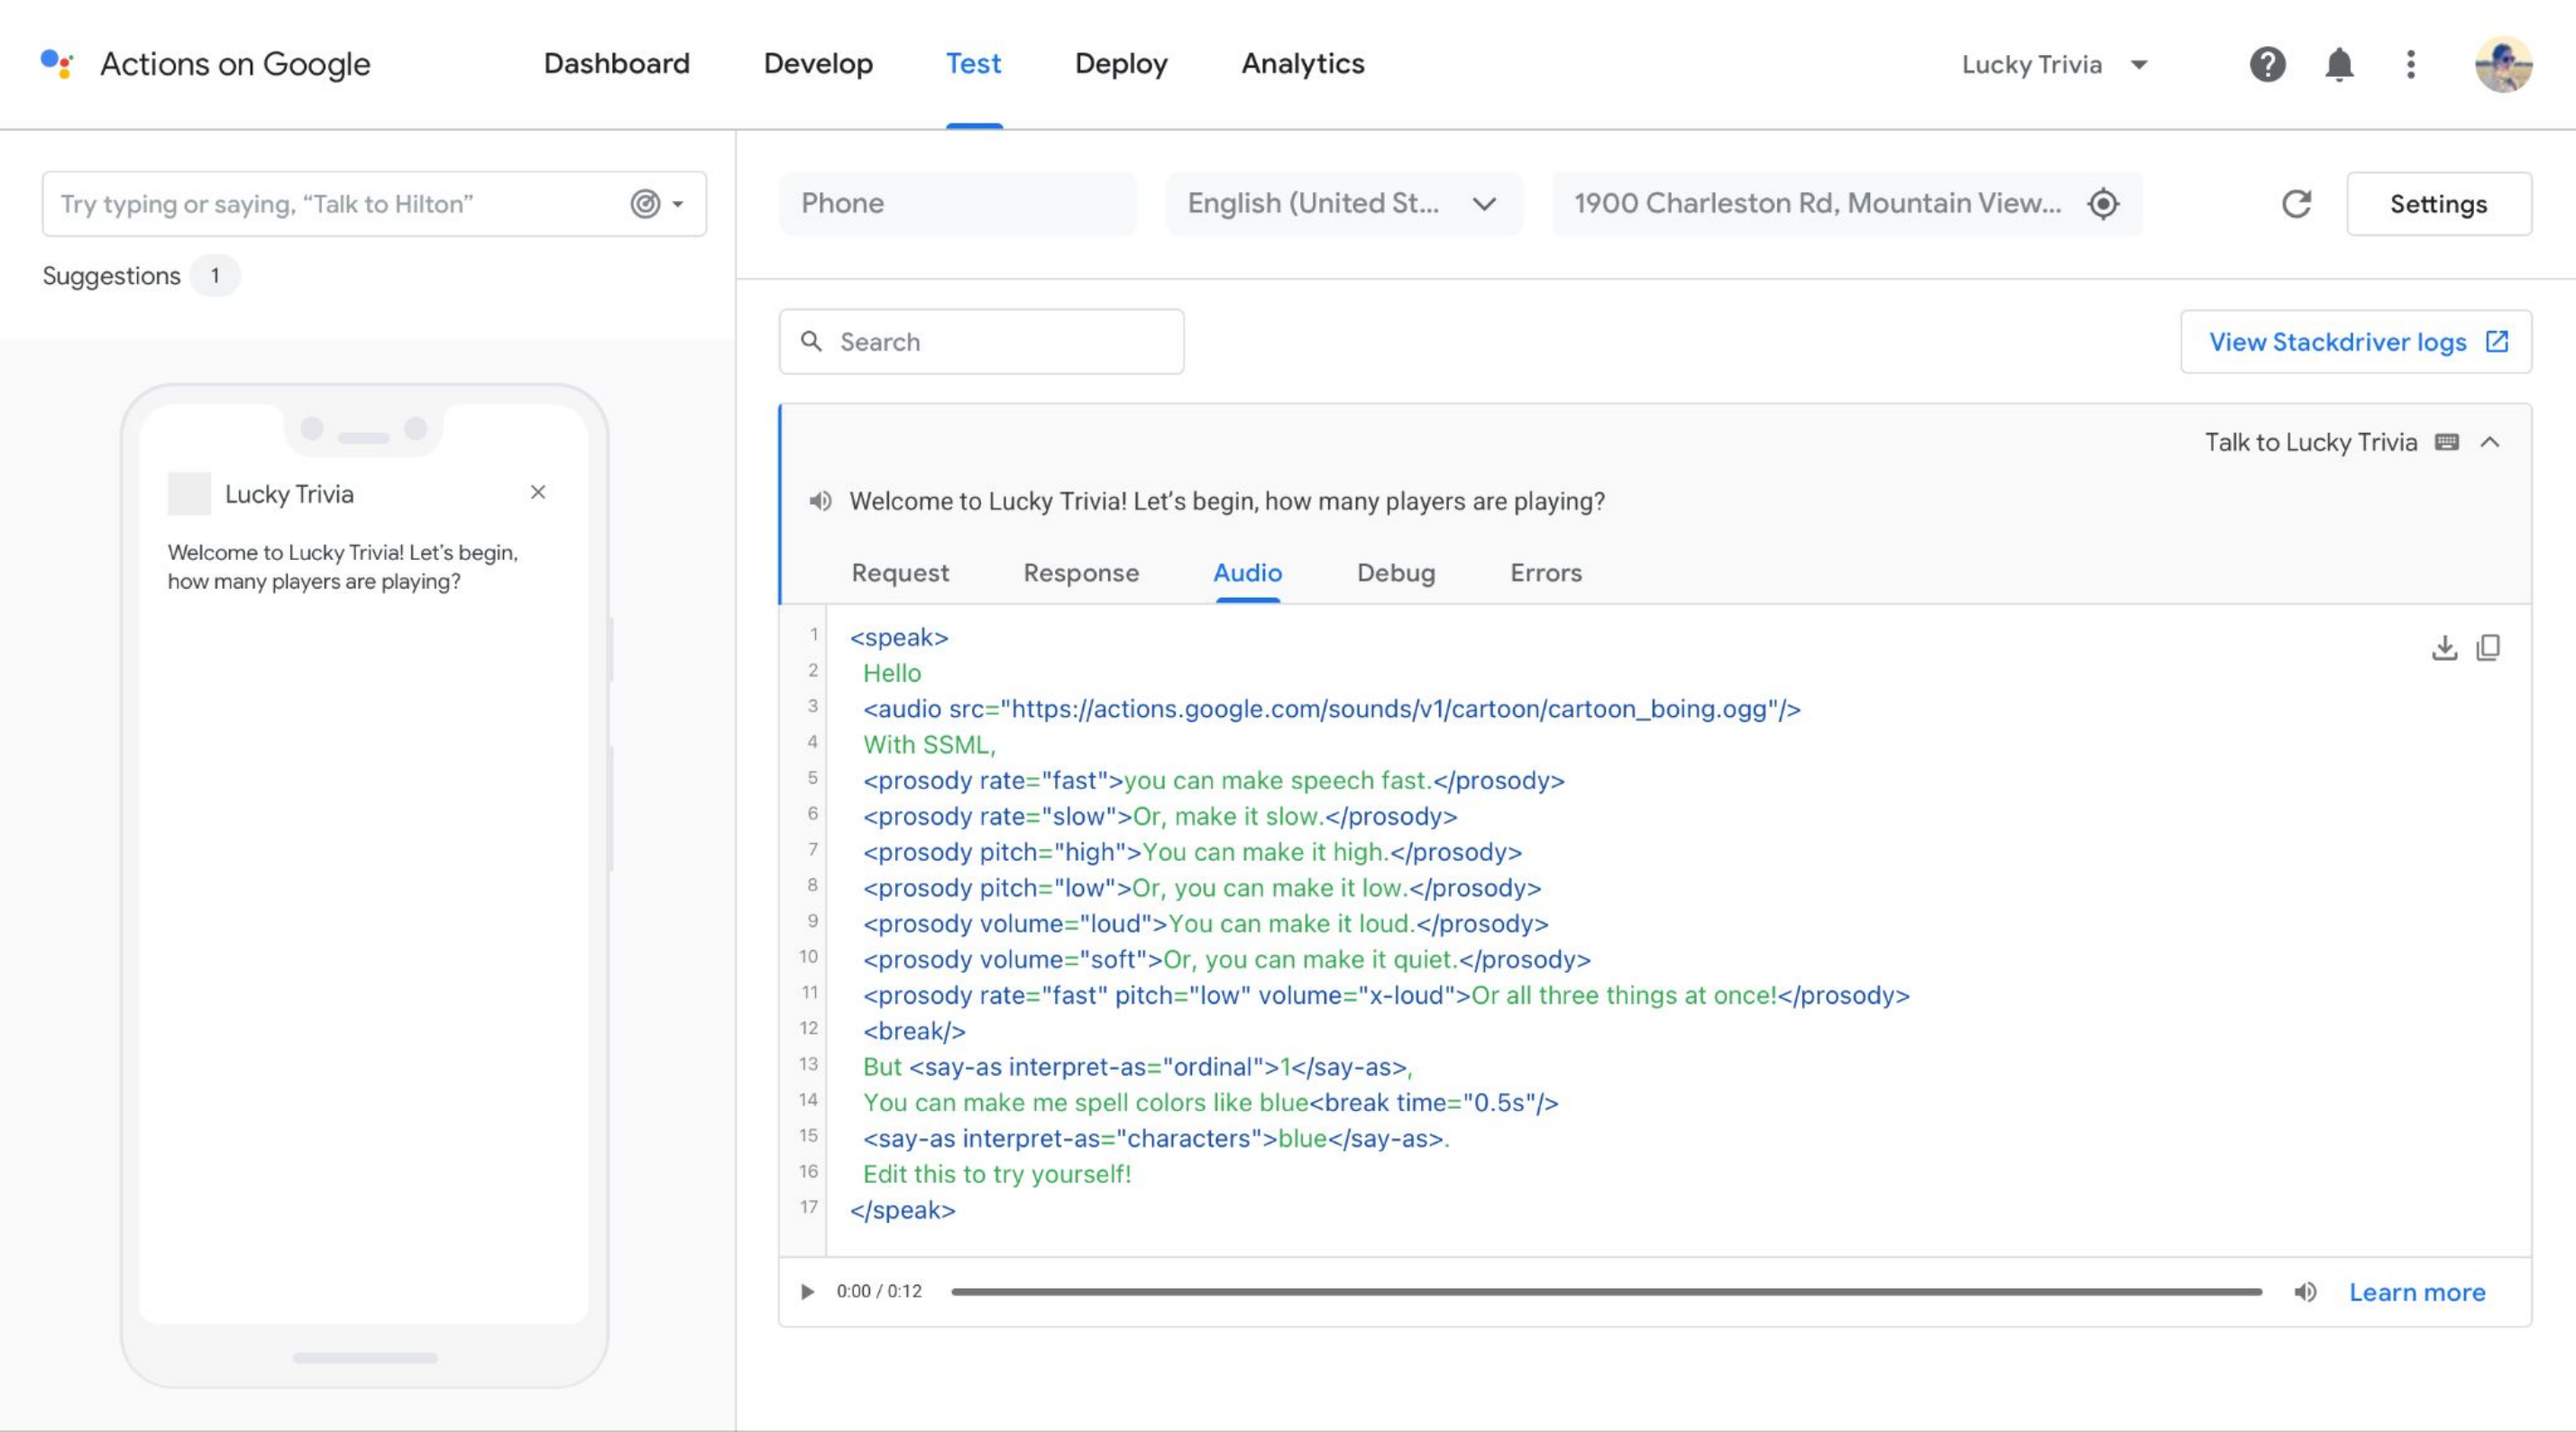Click the 1900 Charleston Rd location field
This screenshot has width=2576, height=1432.
pyautogui.click(x=1846, y=203)
